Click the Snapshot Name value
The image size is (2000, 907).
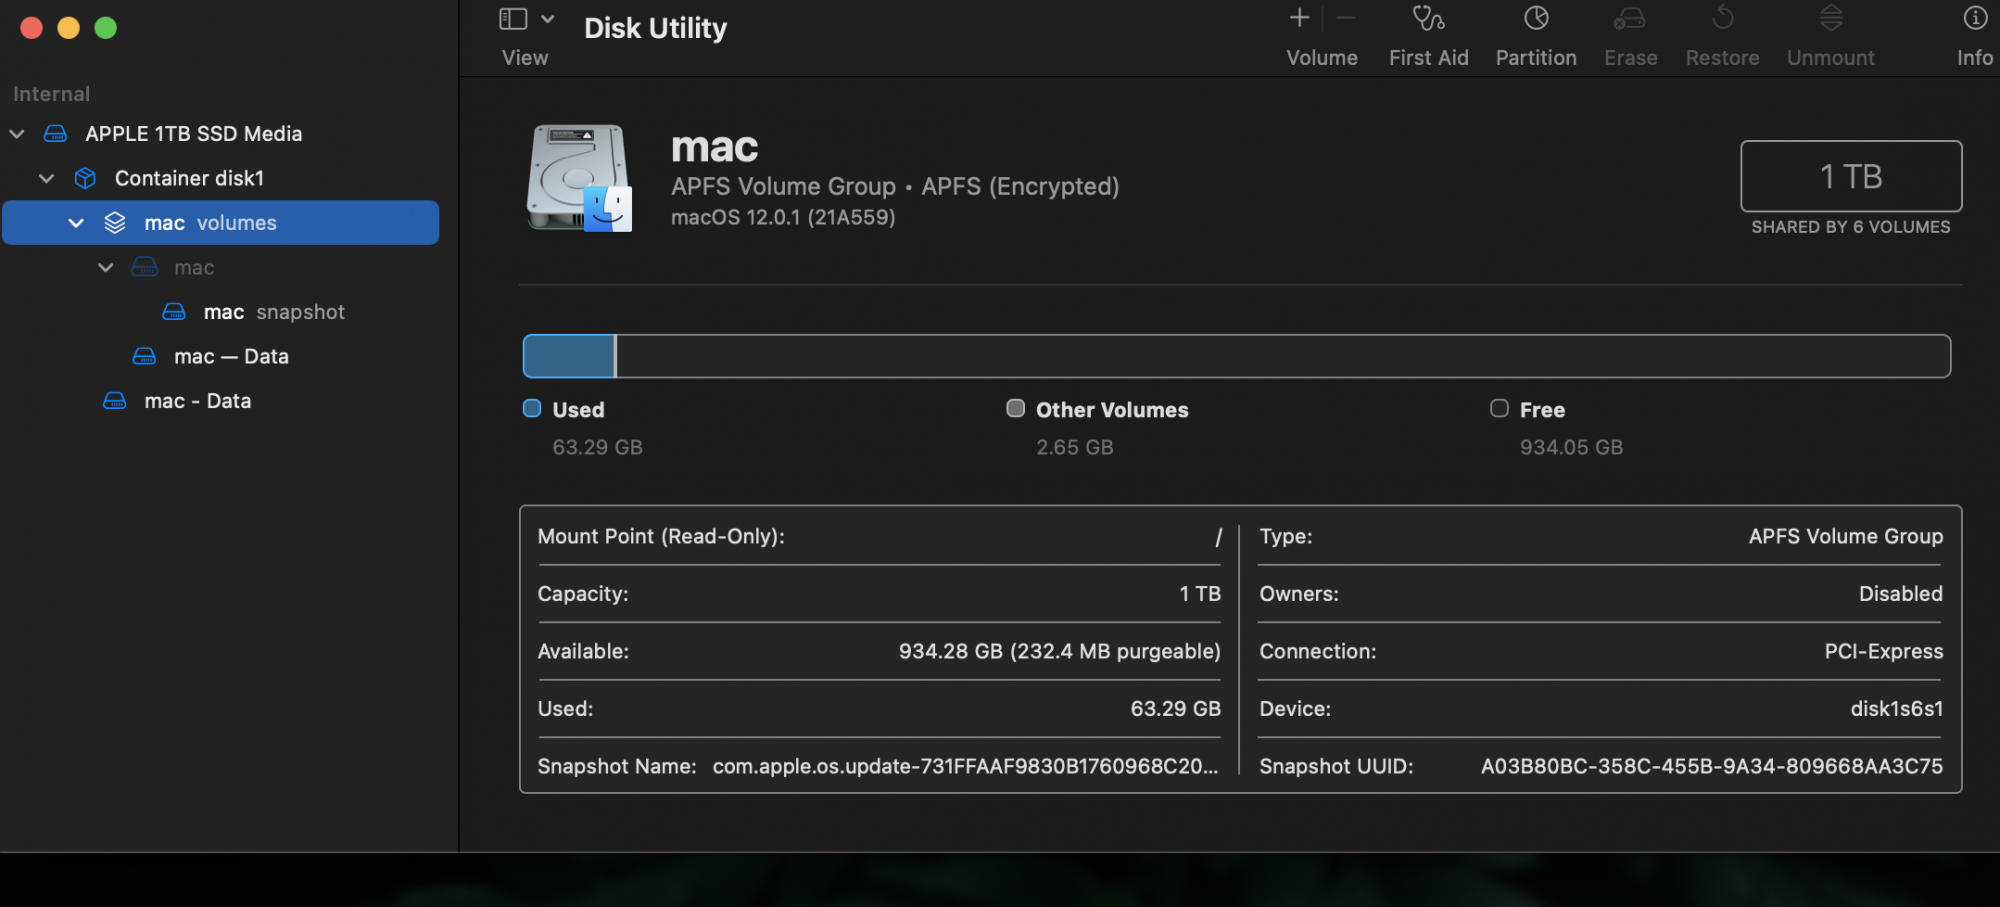point(966,766)
